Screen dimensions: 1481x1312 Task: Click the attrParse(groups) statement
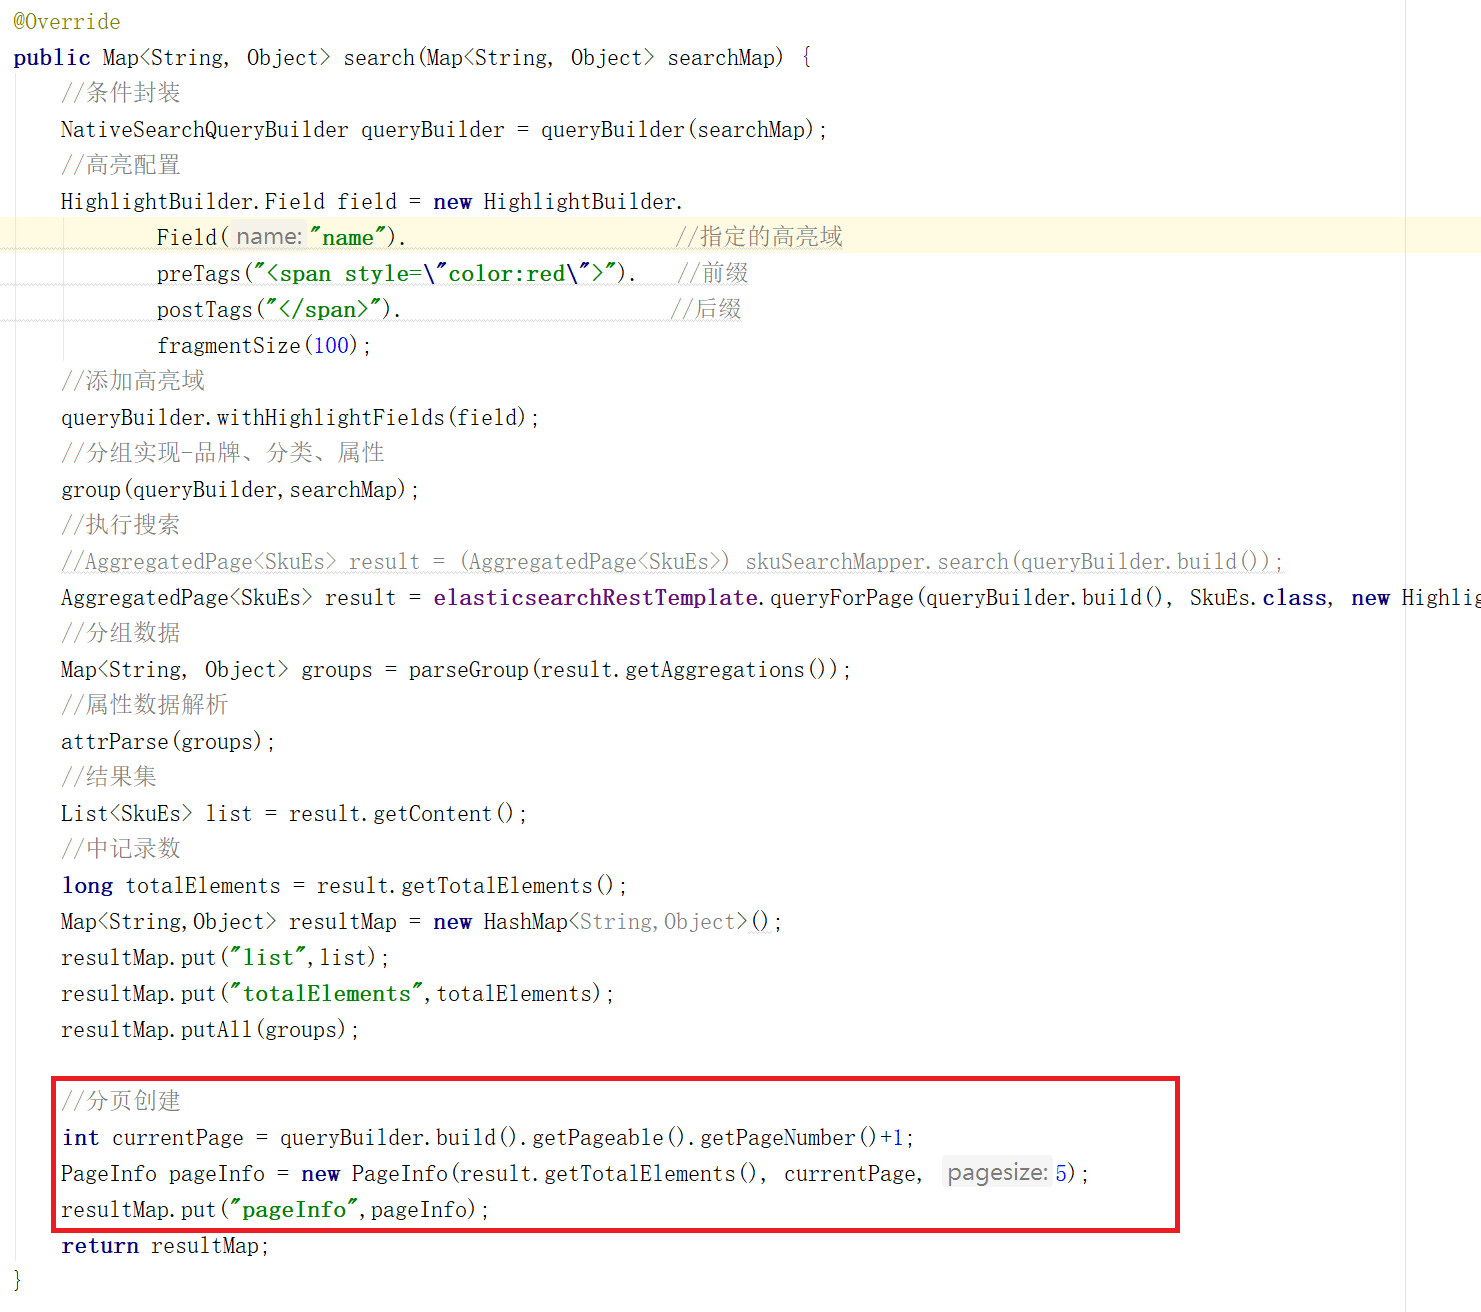166,742
